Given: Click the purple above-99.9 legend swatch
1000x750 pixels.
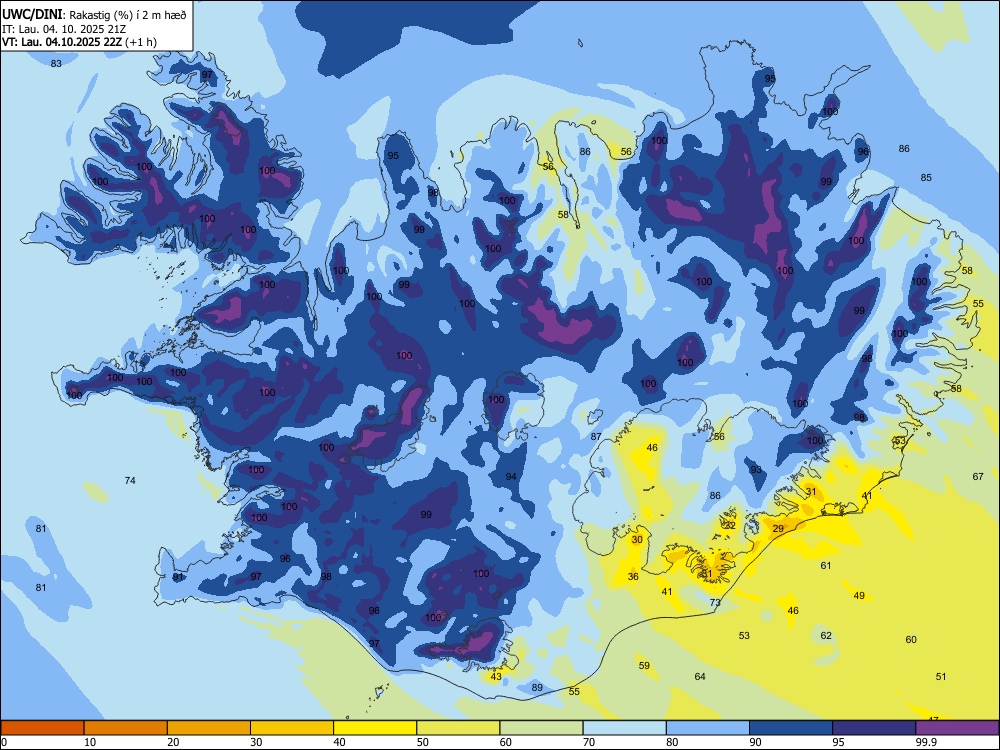Looking at the screenshot, I should point(957,728).
